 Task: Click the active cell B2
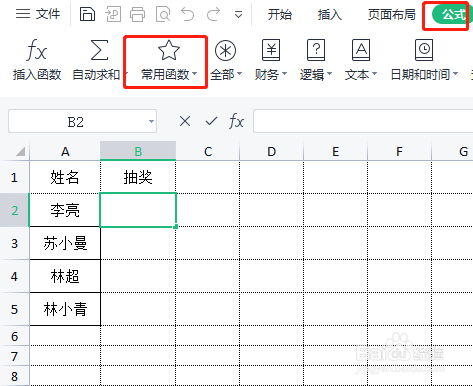(138, 210)
